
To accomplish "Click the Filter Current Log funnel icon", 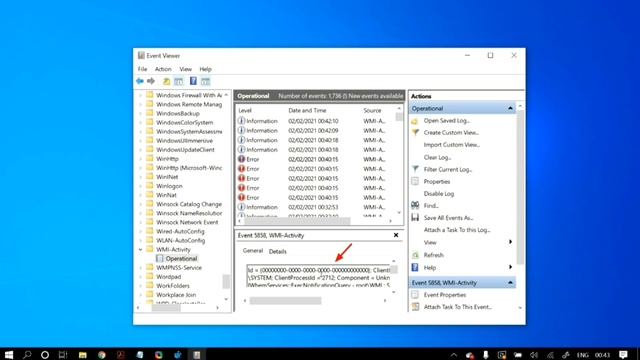I will [x=415, y=169].
